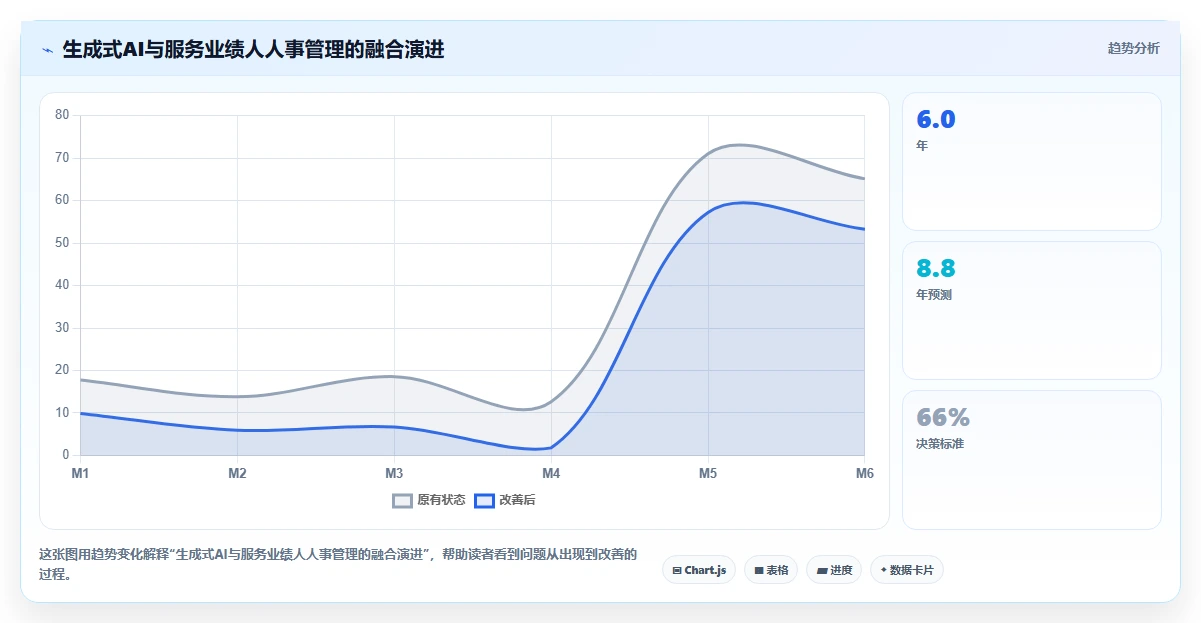Click the lightning icon beside the title
This screenshot has height=623, width=1201.
click(x=48, y=50)
